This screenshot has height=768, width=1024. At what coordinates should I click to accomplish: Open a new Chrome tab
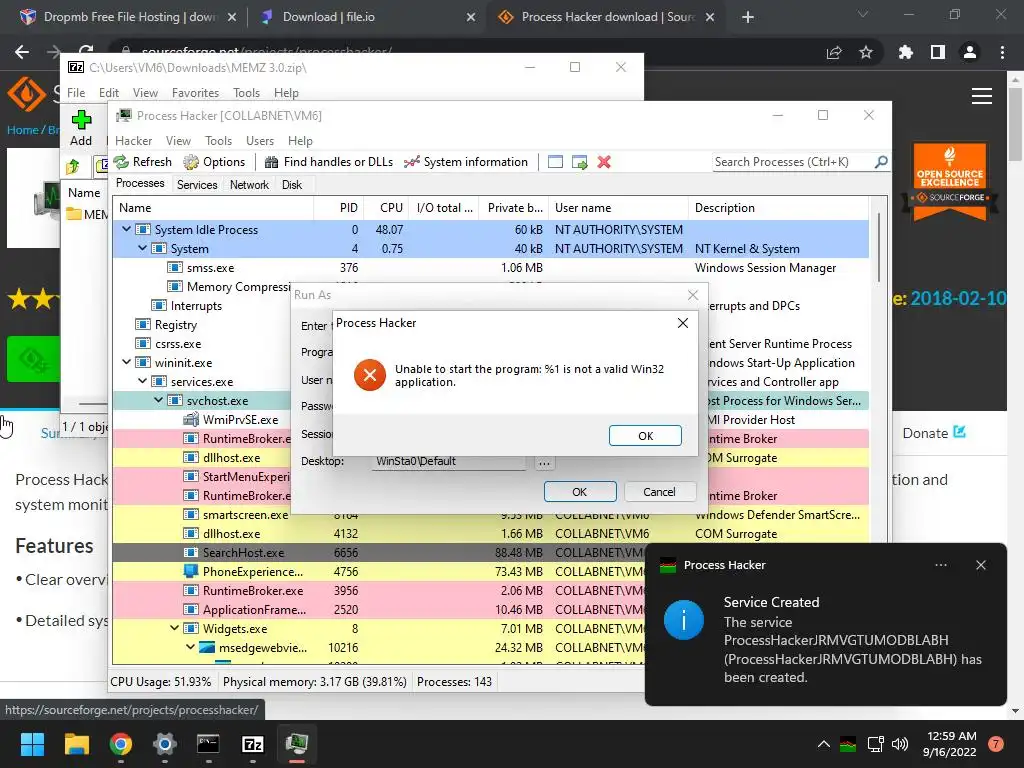point(748,17)
